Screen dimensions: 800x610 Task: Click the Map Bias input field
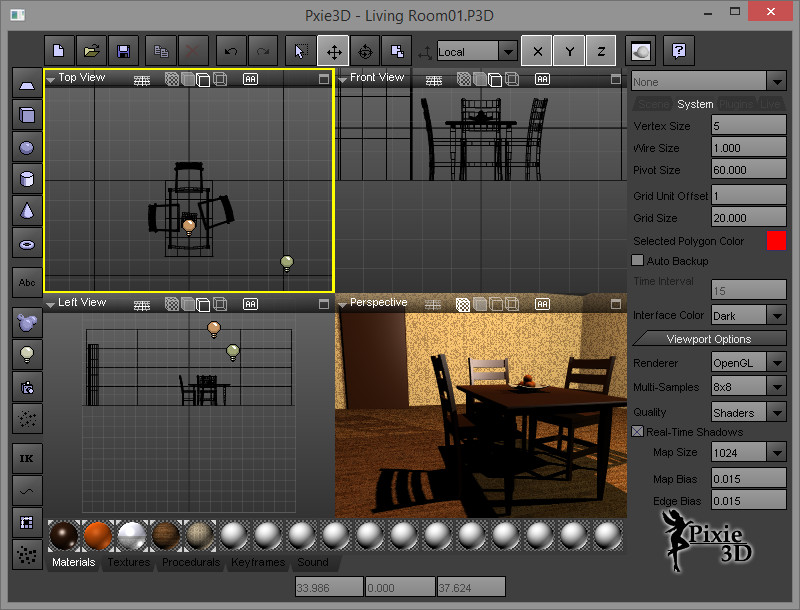pyautogui.click(x=748, y=478)
